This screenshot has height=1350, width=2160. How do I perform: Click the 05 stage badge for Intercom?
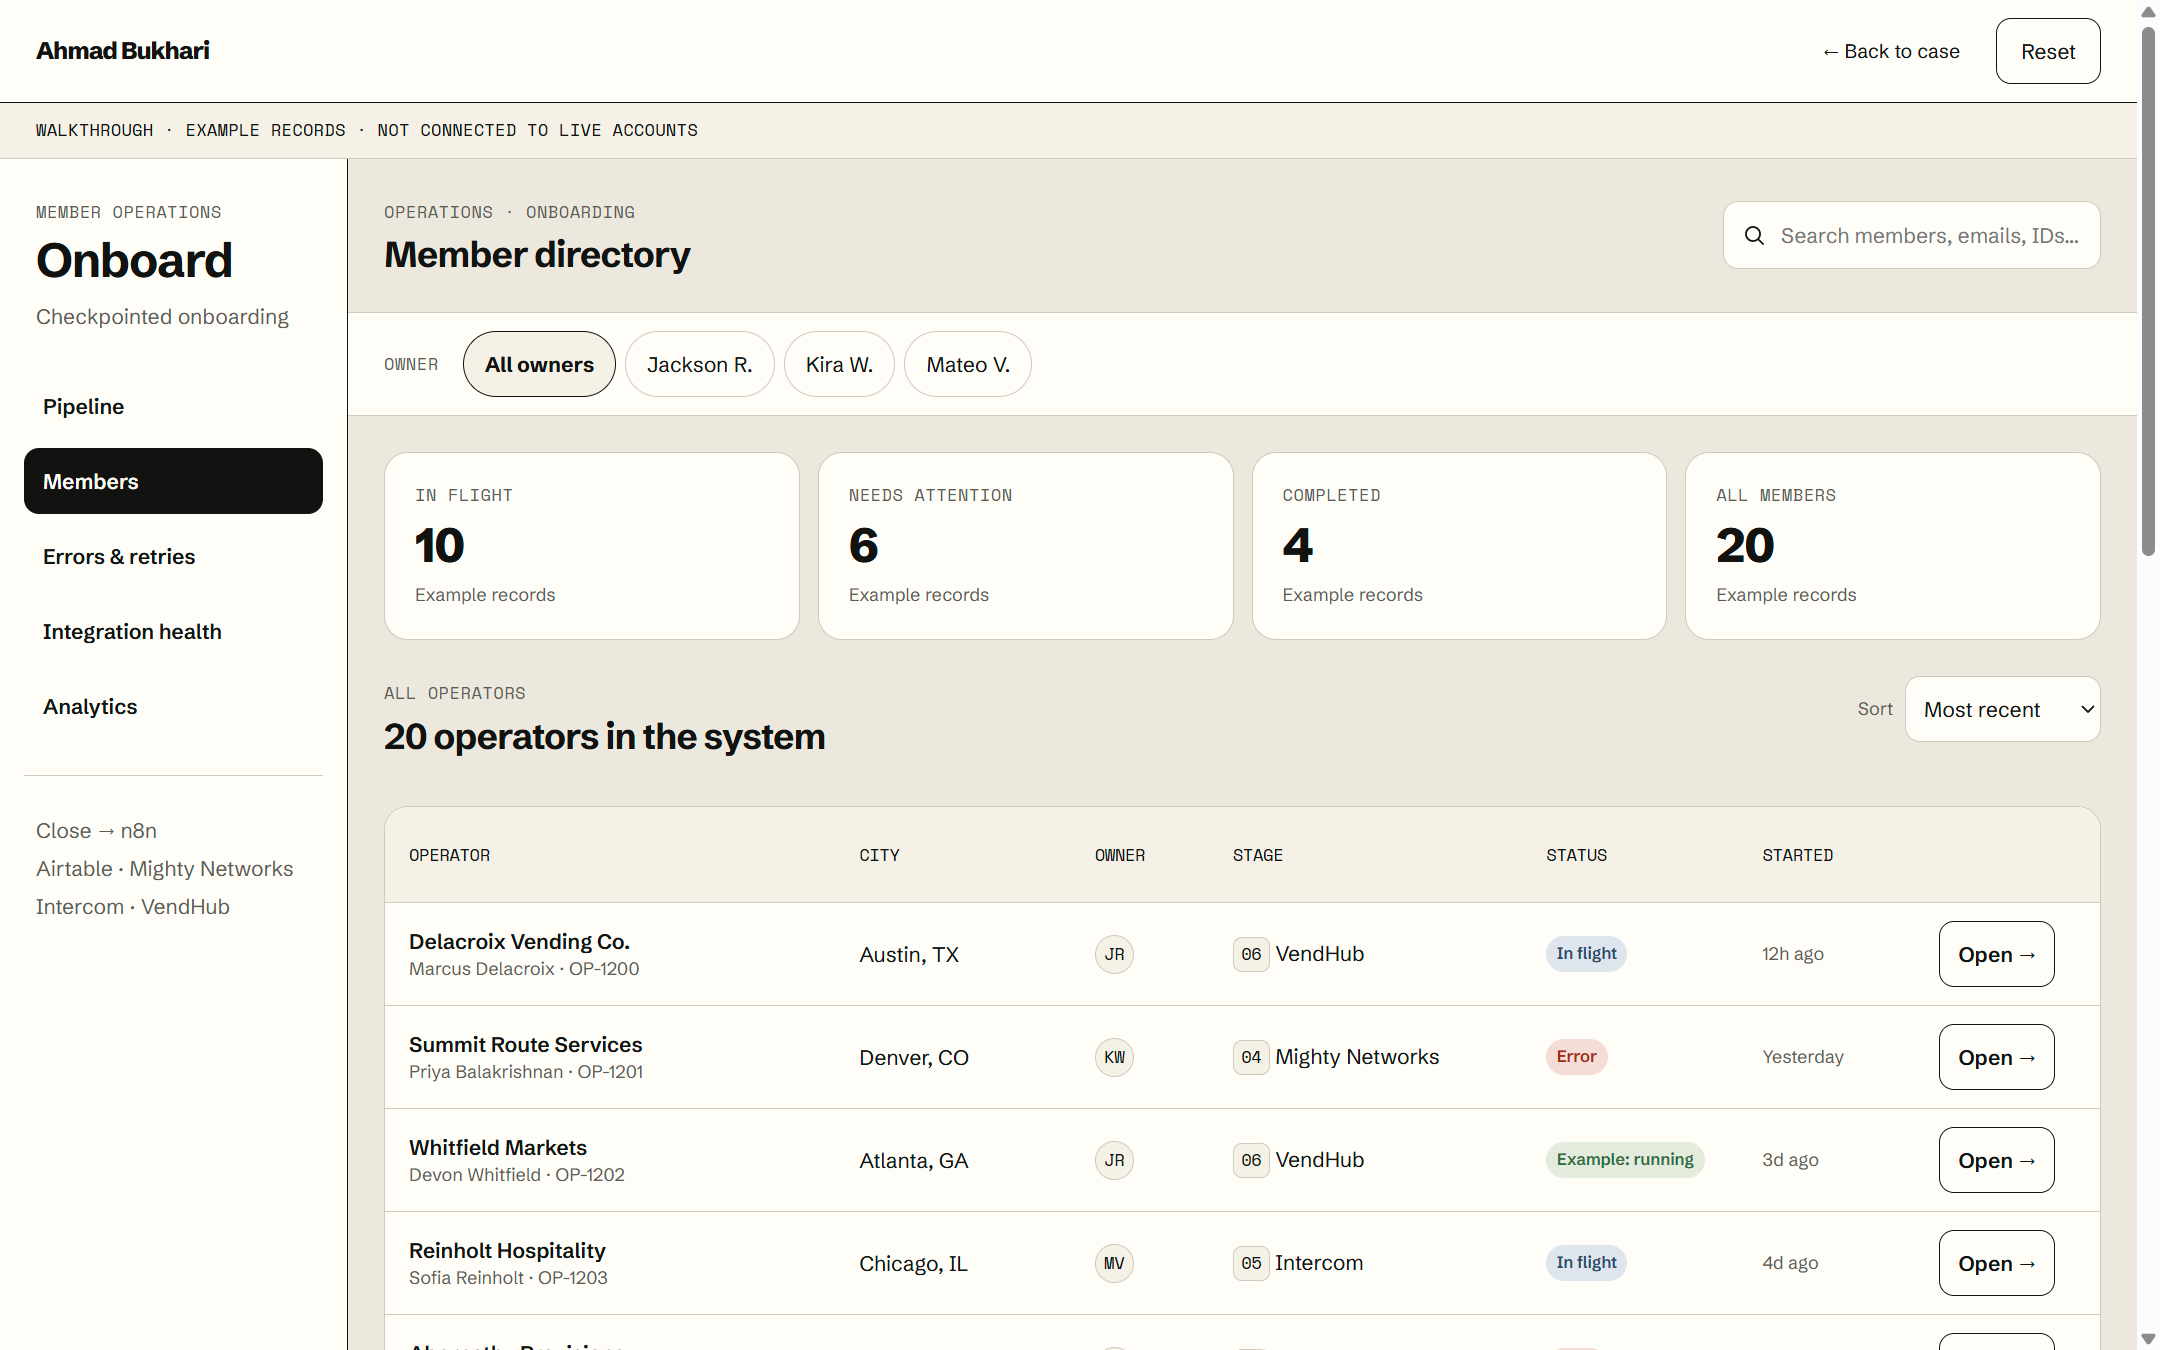[x=1251, y=1263]
